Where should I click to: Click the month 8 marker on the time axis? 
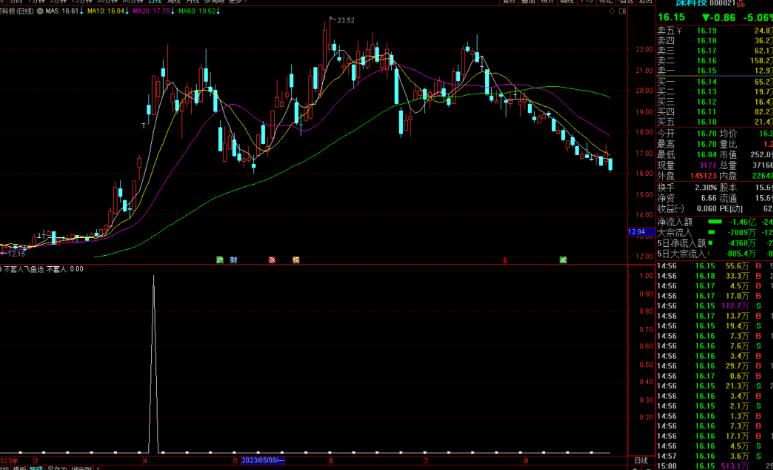(x=526, y=461)
